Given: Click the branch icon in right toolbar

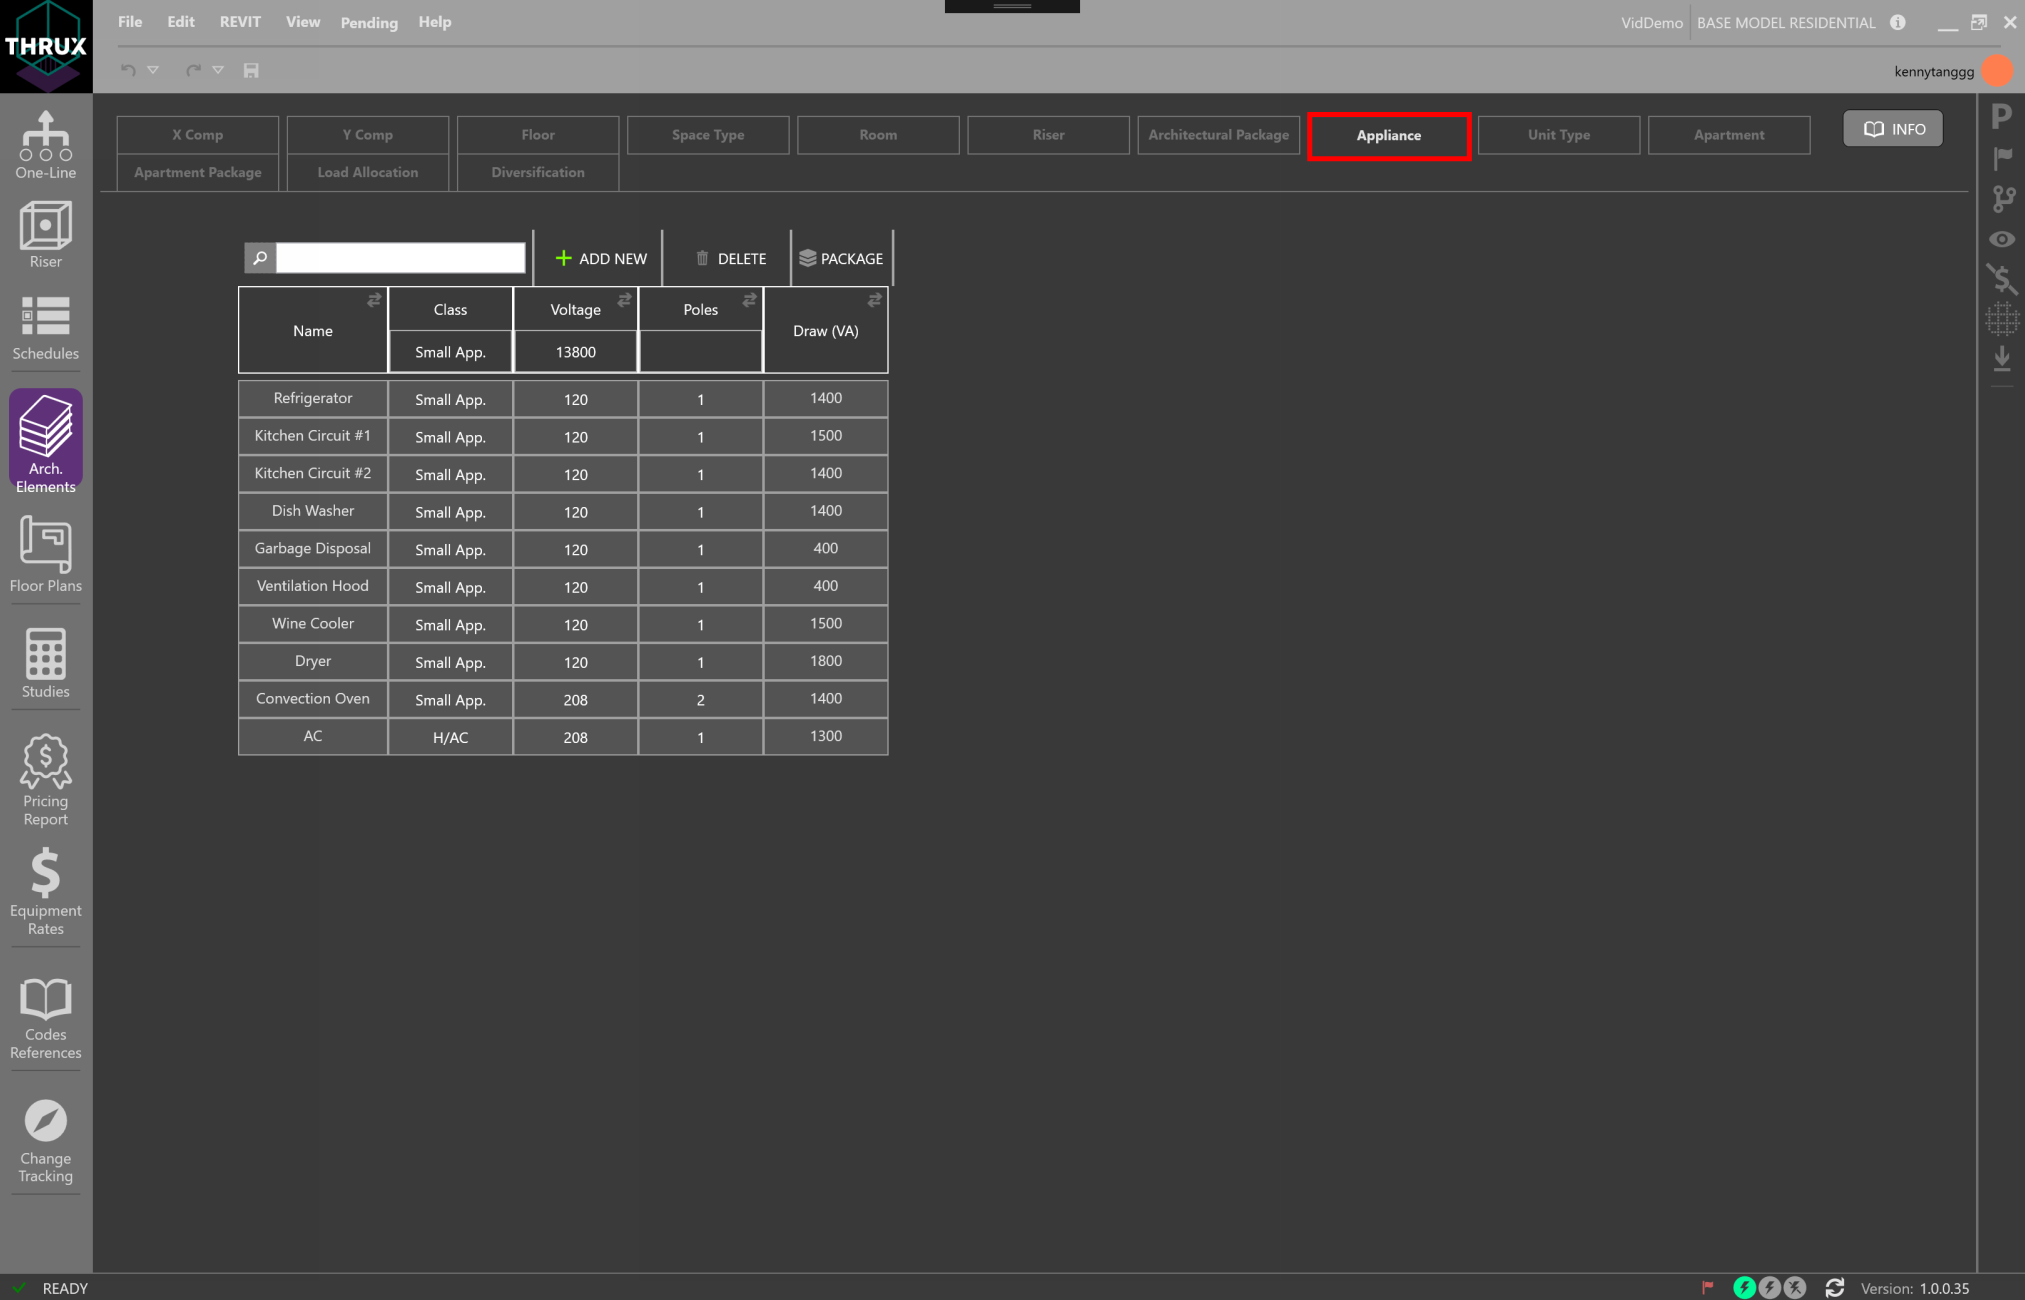Looking at the screenshot, I should click(x=2003, y=199).
